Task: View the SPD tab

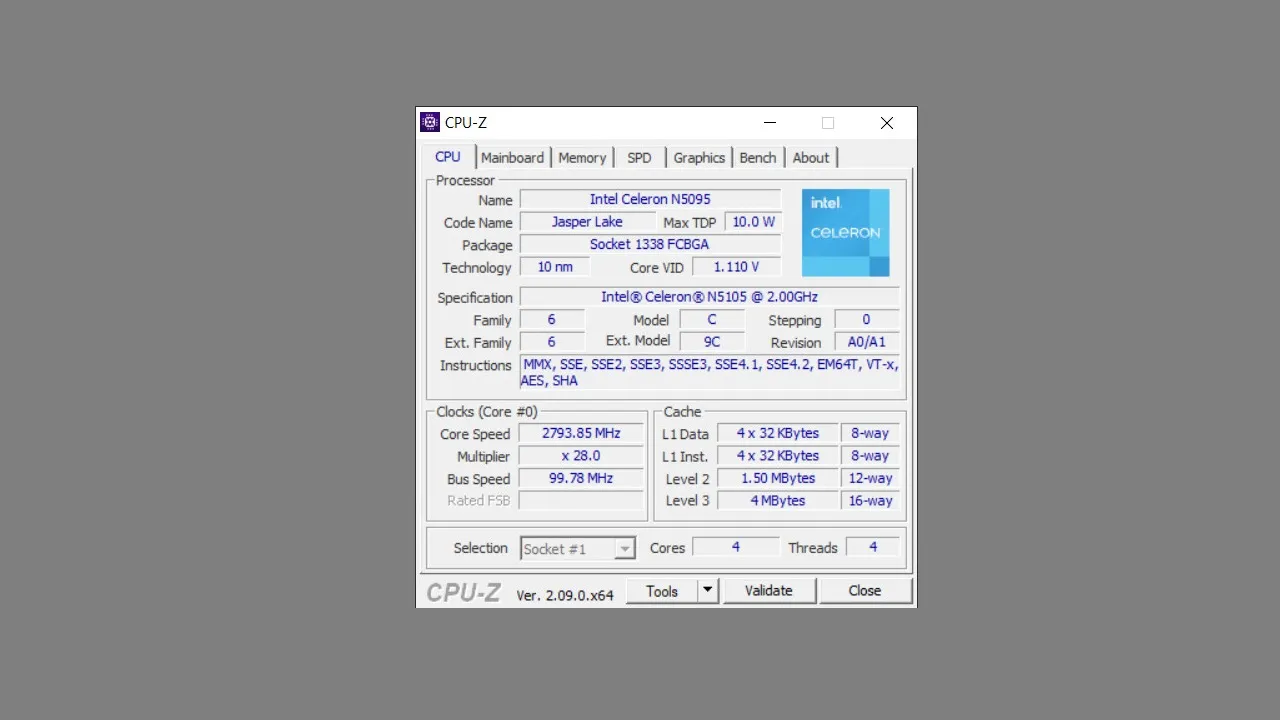Action: coord(639,157)
